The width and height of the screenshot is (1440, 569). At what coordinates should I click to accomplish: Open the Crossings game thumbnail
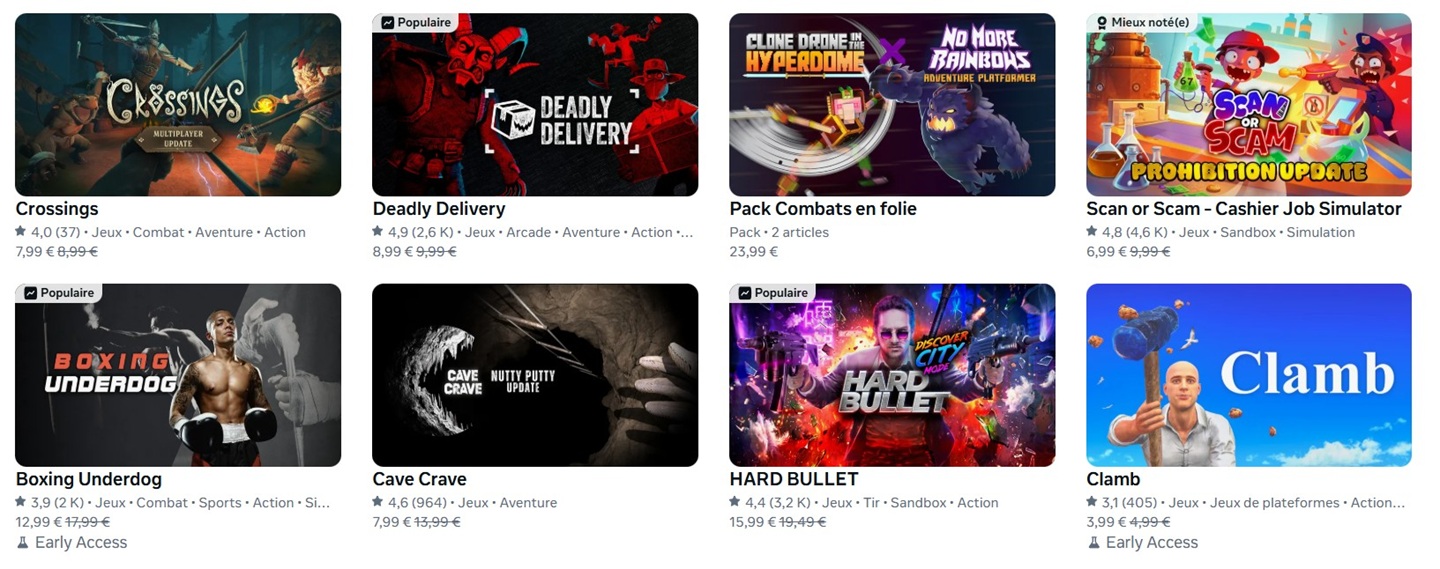pos(178,104)
